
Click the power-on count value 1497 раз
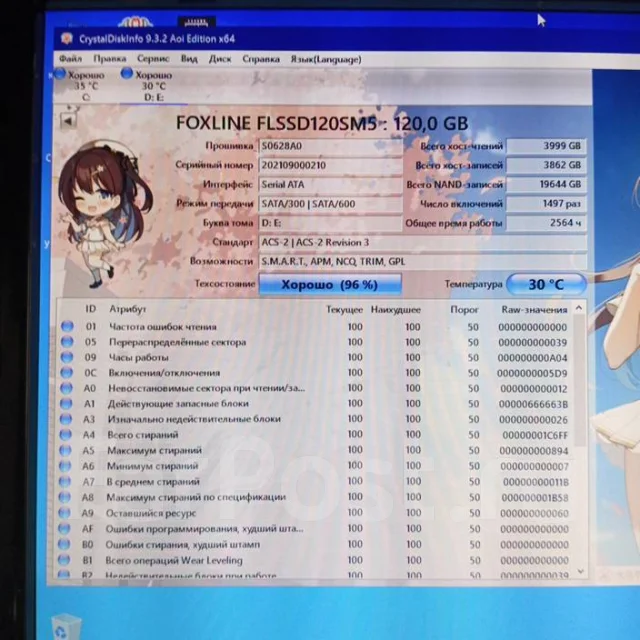click(546, 204)
